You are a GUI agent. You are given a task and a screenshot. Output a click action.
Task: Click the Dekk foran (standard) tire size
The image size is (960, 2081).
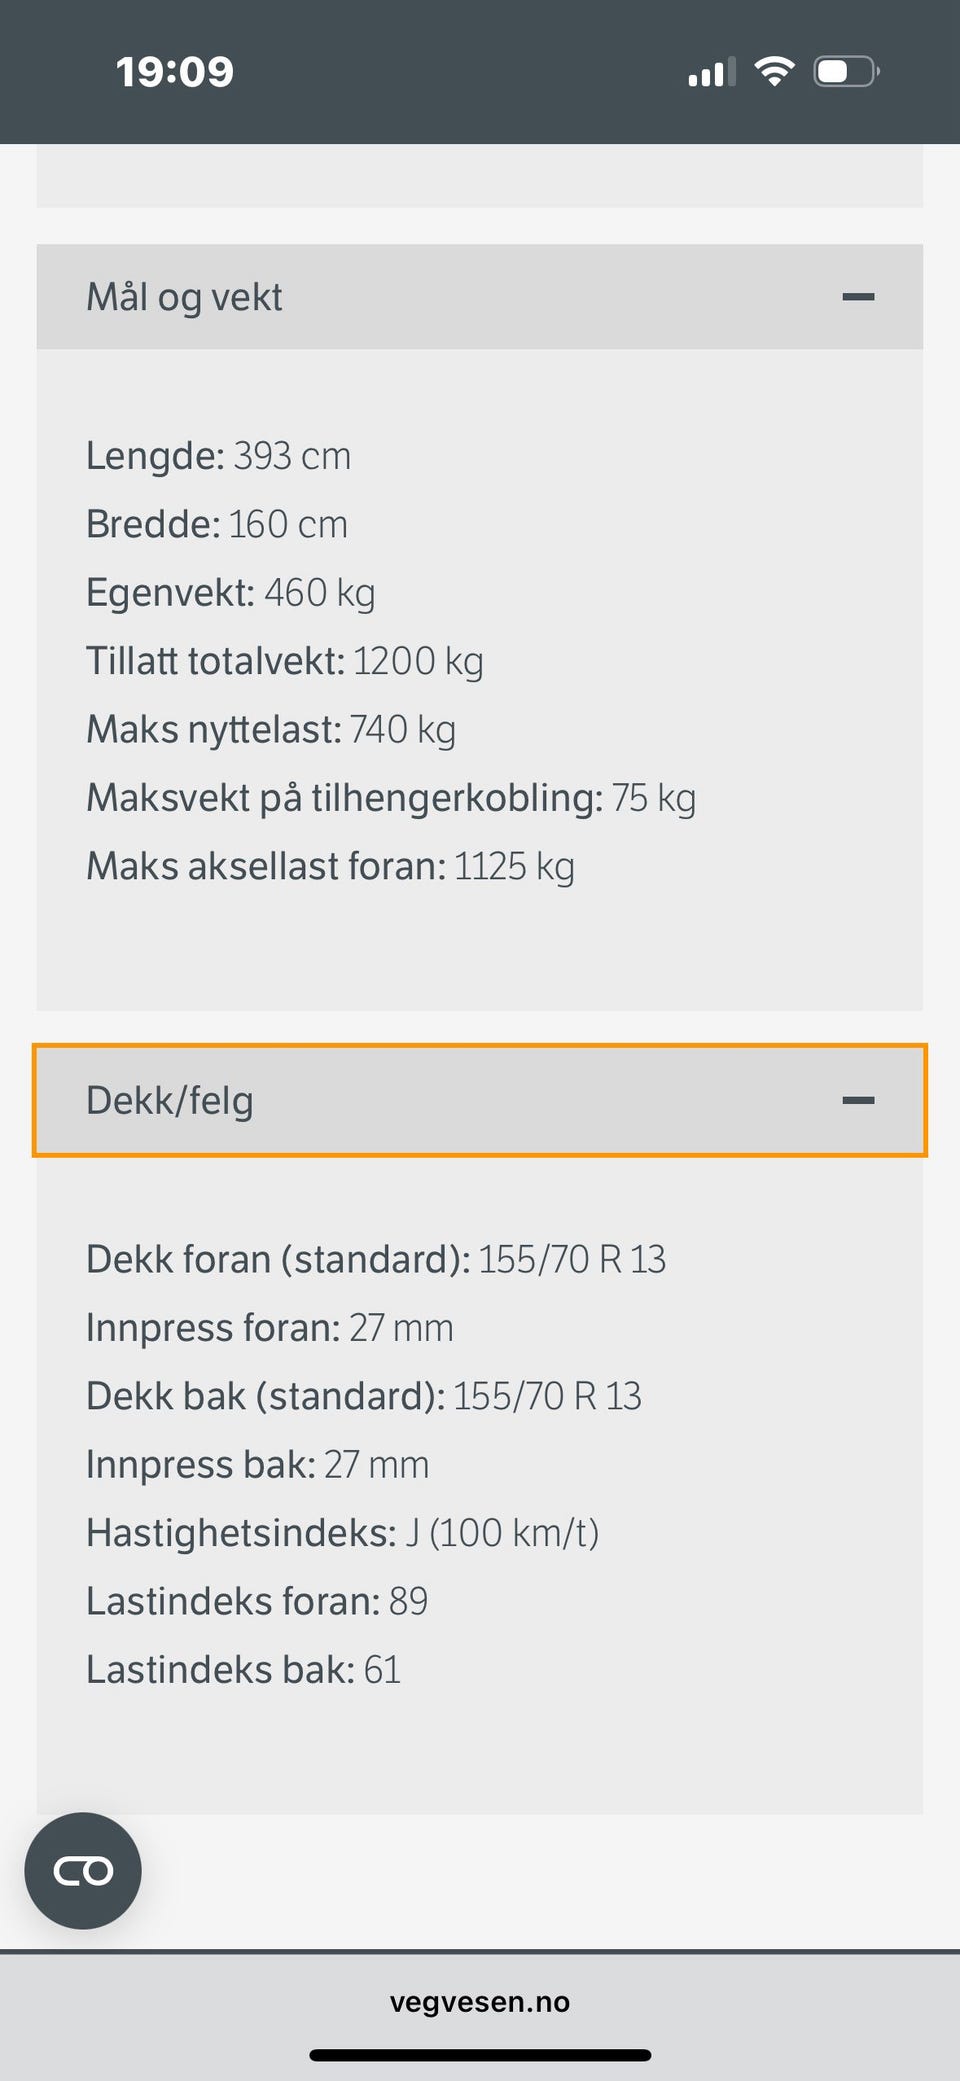coord(571,1259)
